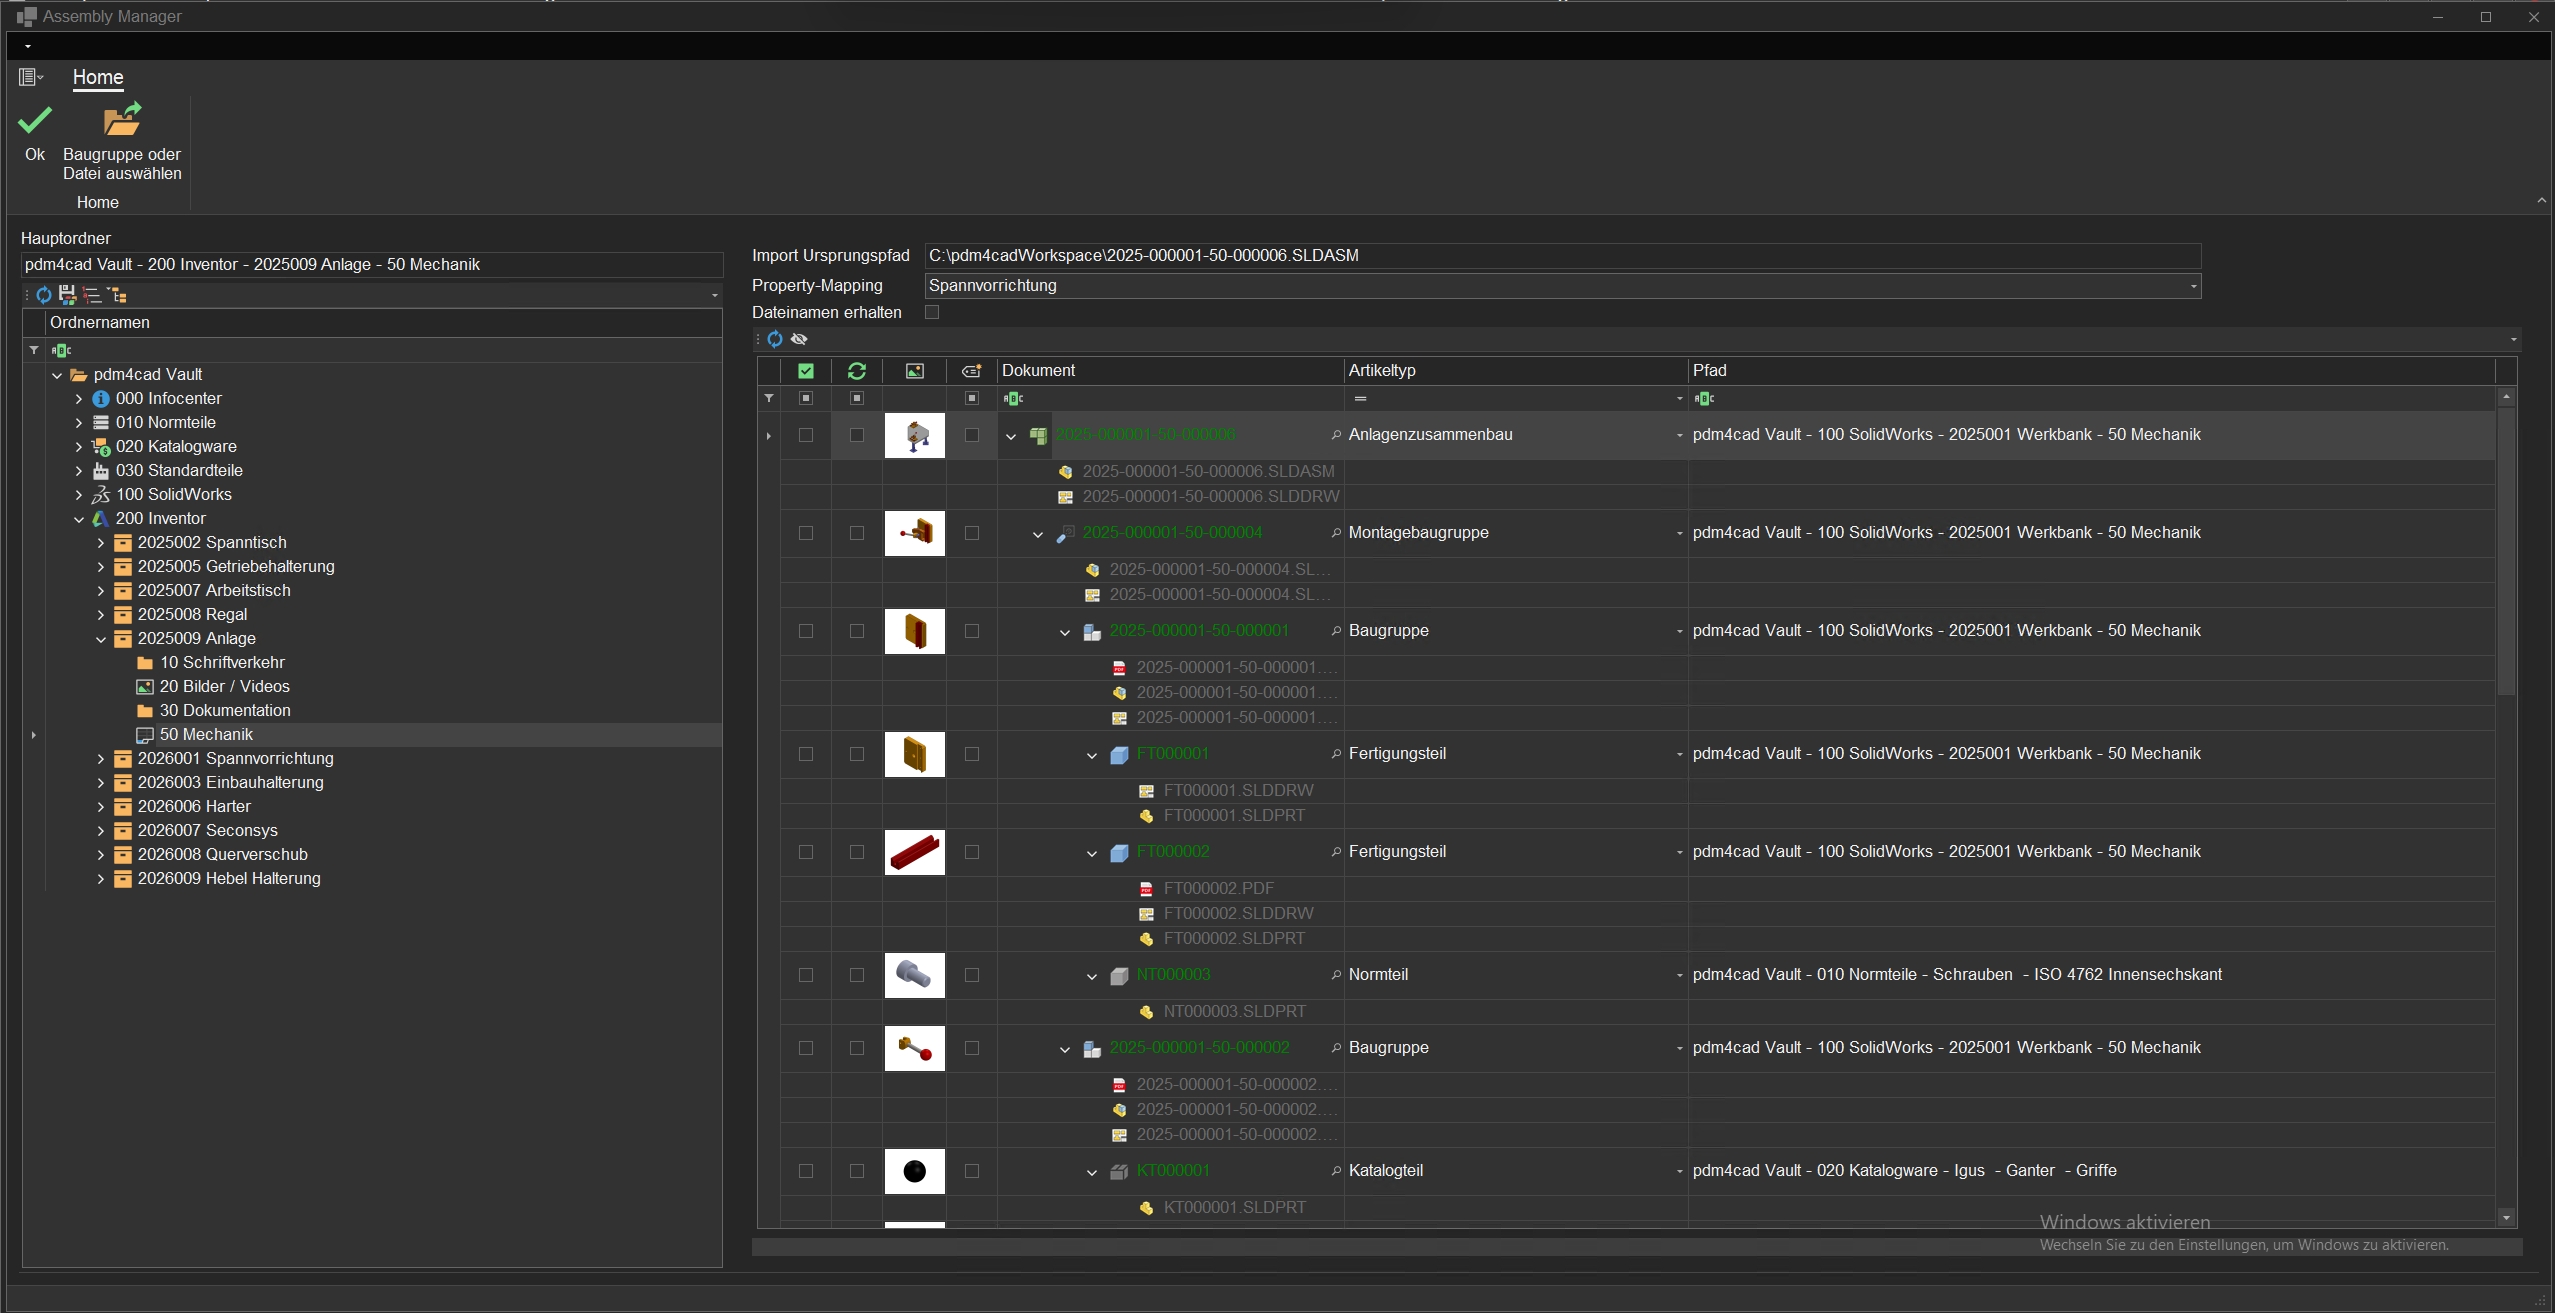Click the blue part icon of FT000002

[x=1119, y=853]
